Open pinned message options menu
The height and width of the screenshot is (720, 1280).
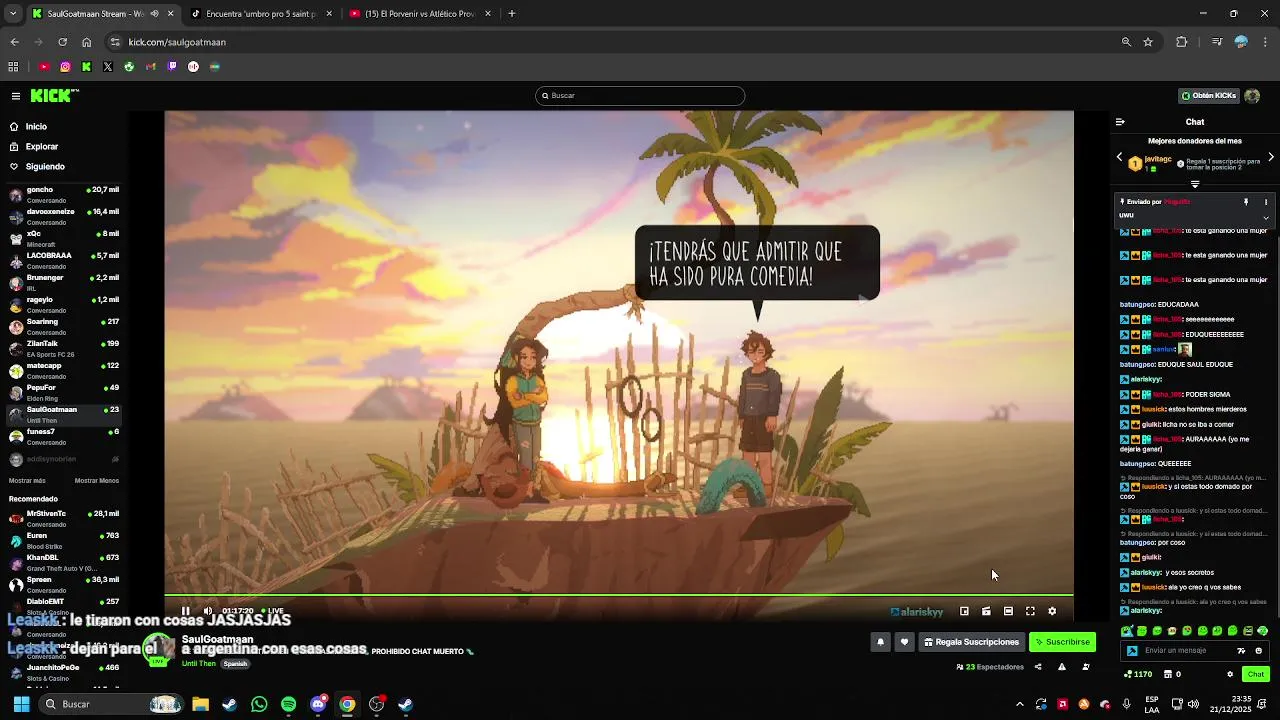pos(1266,202)
